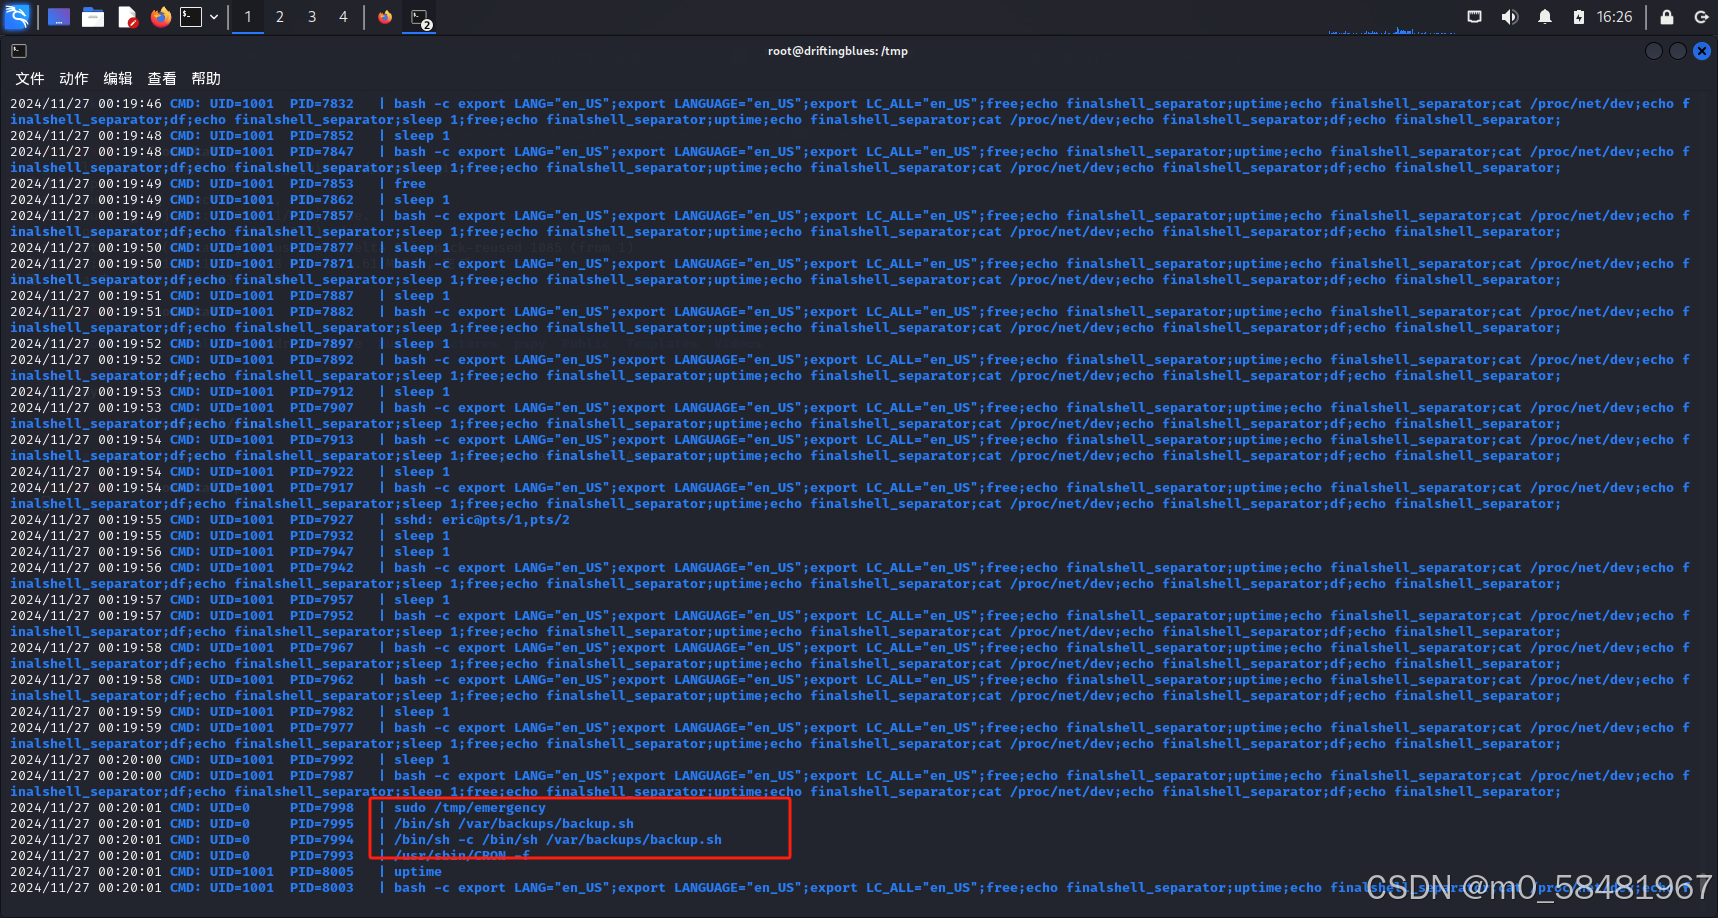This screenshot has width=1718, height=918.
Task: Launch Firefox from the panel launcher
Action: coord(160,17)
